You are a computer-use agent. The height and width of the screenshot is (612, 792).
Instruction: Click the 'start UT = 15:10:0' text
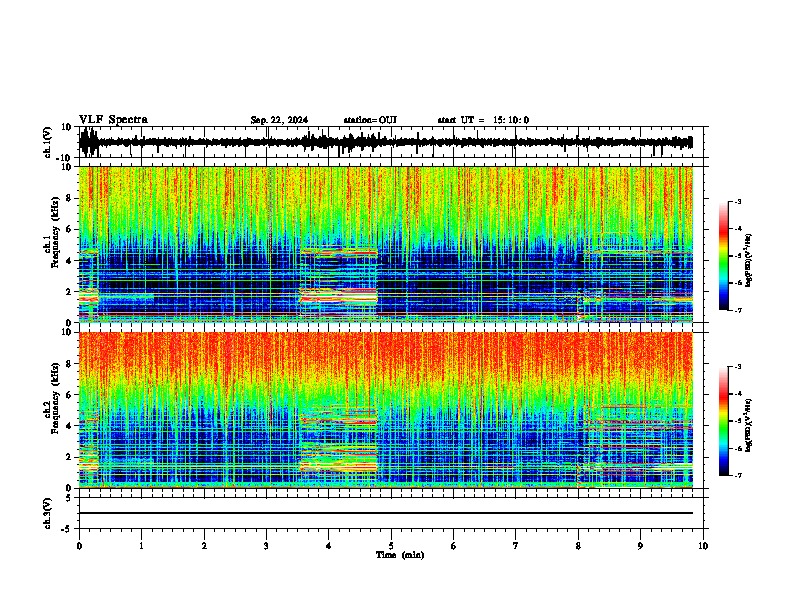[483, 120]
